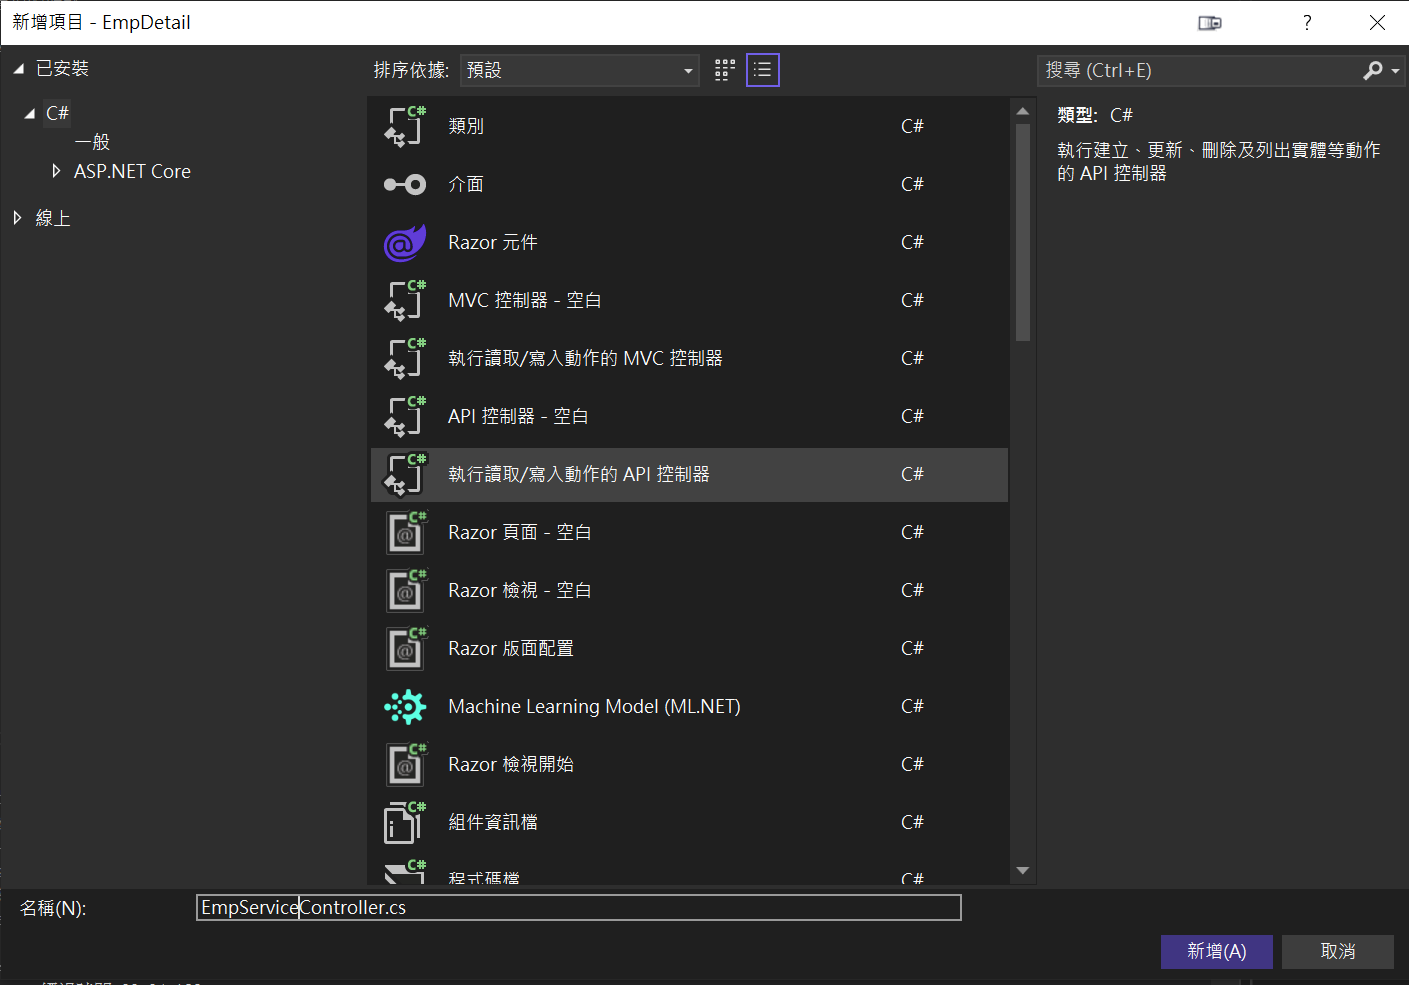
Task: Click C# language label on 類別 row
Action: (x=912, y=126)
